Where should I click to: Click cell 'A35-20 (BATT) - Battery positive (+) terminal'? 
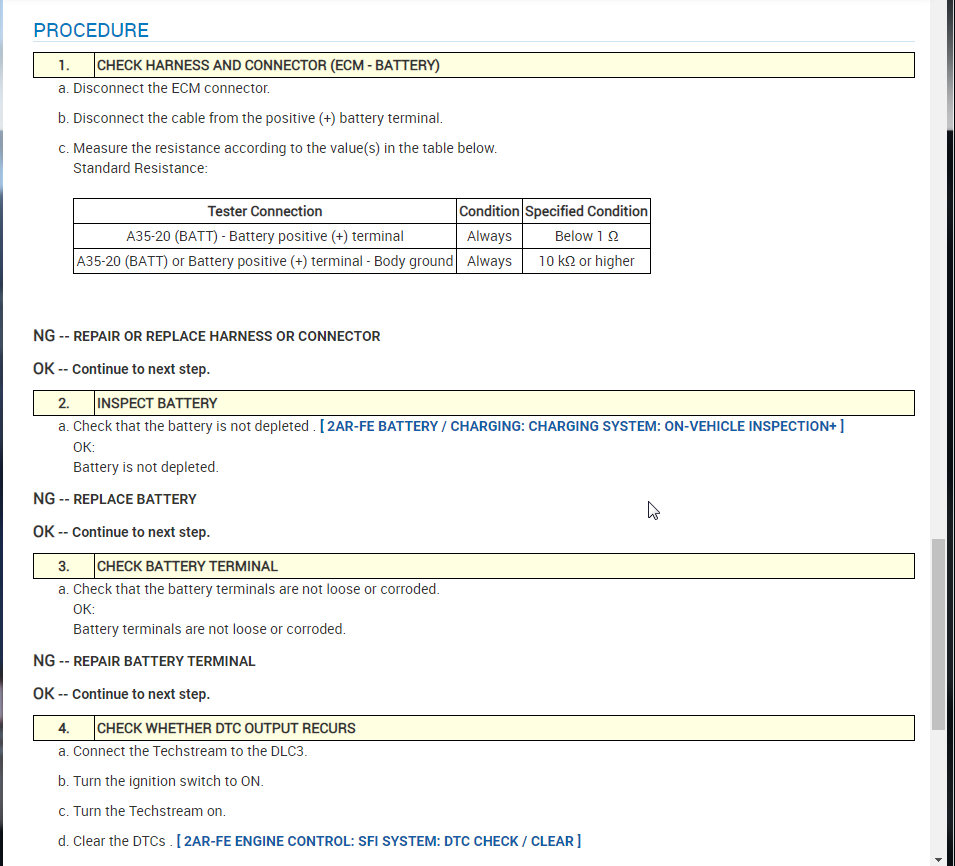coord(265,236)
